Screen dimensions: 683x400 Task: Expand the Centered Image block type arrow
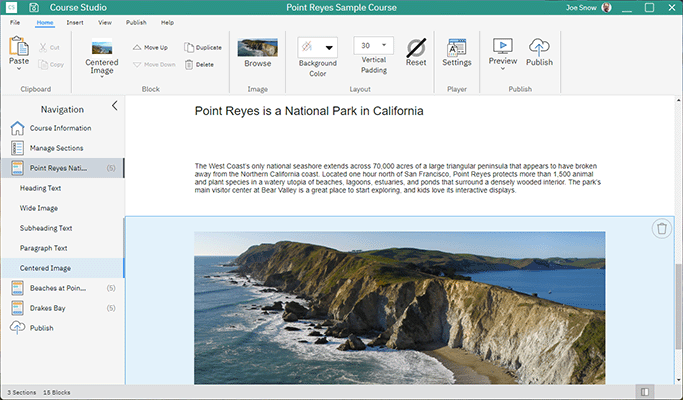click(x=102, y=77)
